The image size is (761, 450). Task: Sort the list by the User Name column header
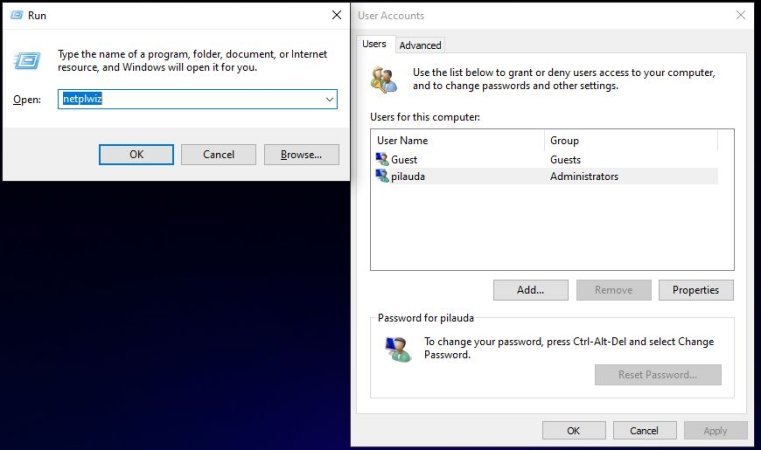tap(457, 140)
